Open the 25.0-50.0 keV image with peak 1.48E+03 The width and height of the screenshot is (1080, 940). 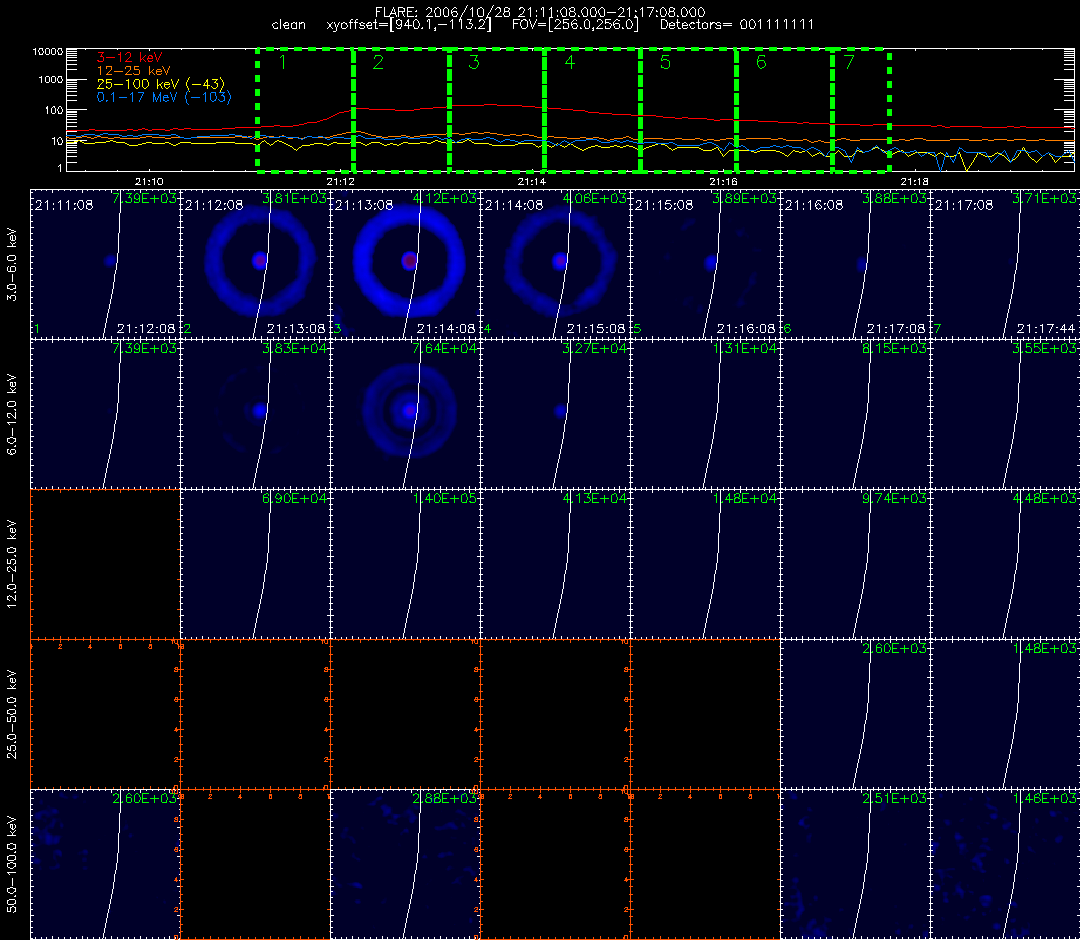point(1006,714)
